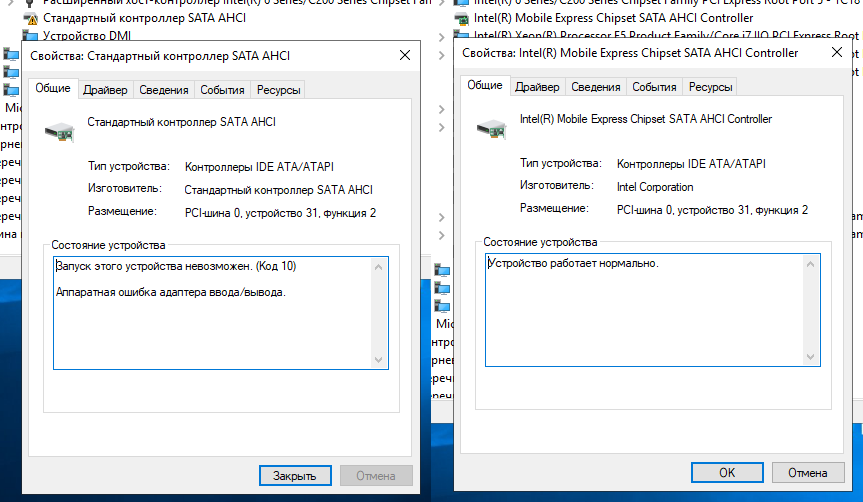
Task: Switch to Ресурсы tab in Intel controller dialog
Action: pyautogui.click(x=711, y=87)
